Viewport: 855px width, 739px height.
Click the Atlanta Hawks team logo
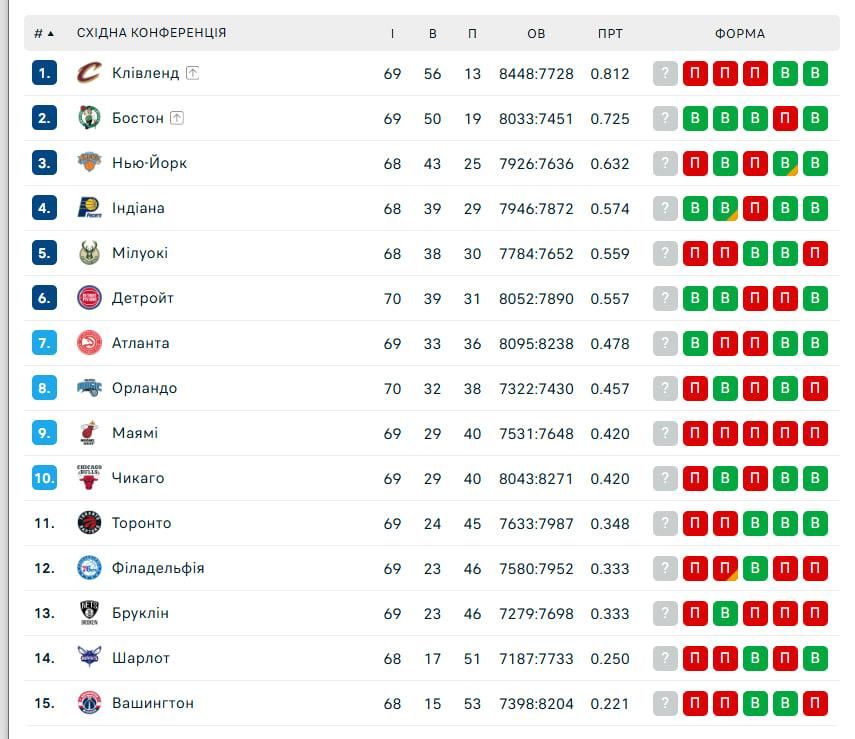[x=90, y=343]
